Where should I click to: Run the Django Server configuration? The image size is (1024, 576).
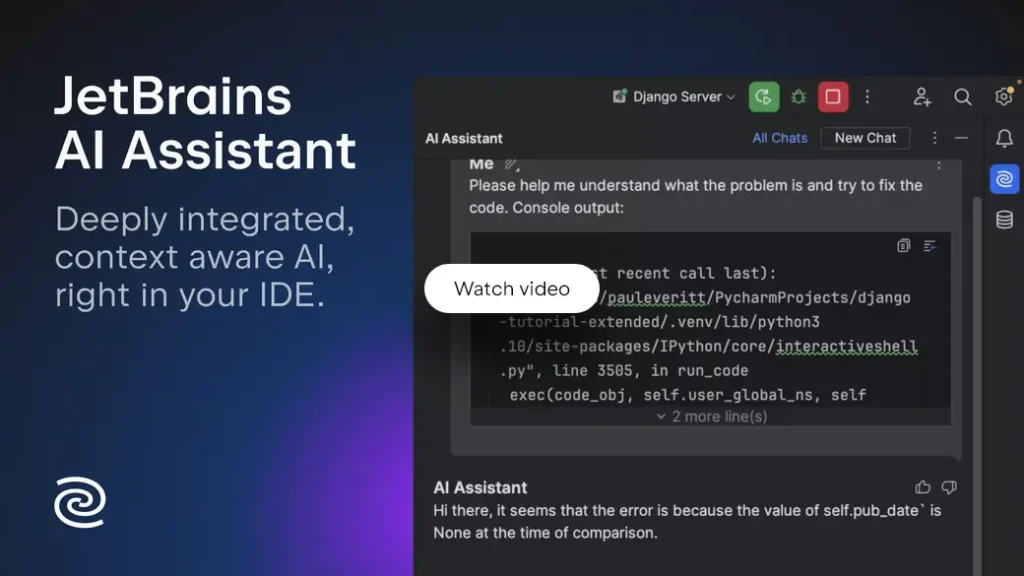click(763, 96)
